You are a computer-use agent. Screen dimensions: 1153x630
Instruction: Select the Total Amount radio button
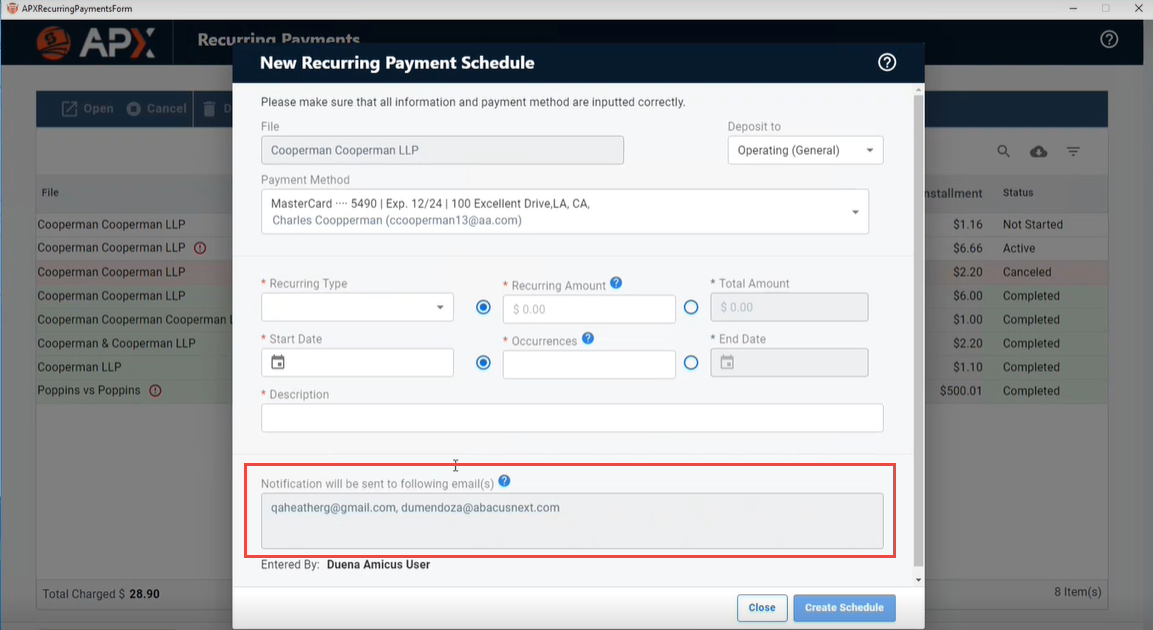coord(691,308)
